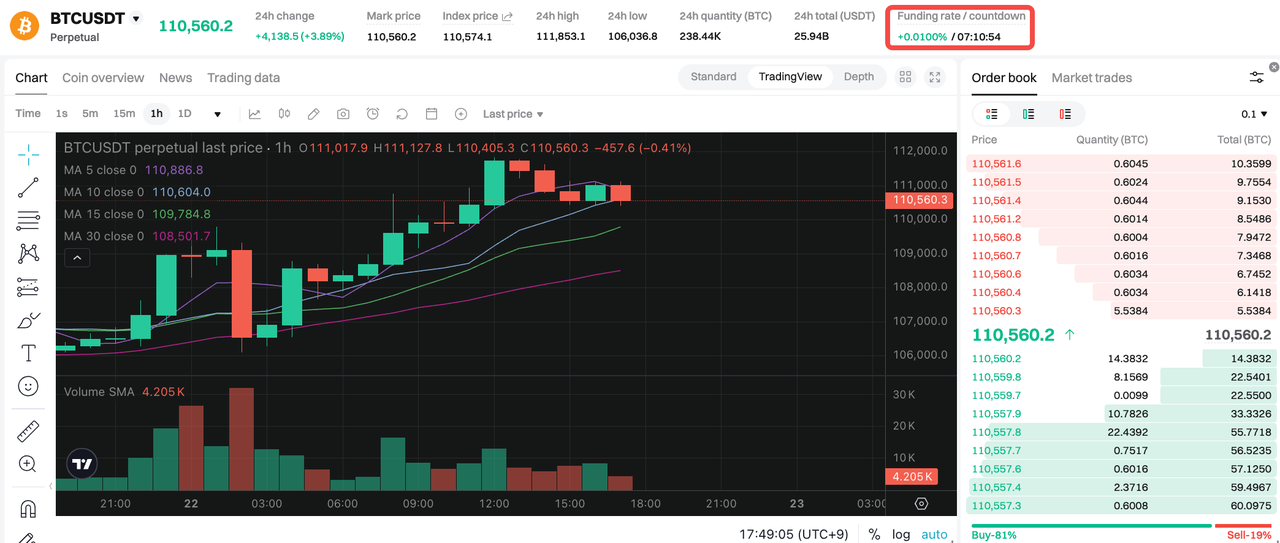Select the 1s time interval
Image resolution: width=1280 pixels, height=543 pixels.
pos(62,114)
